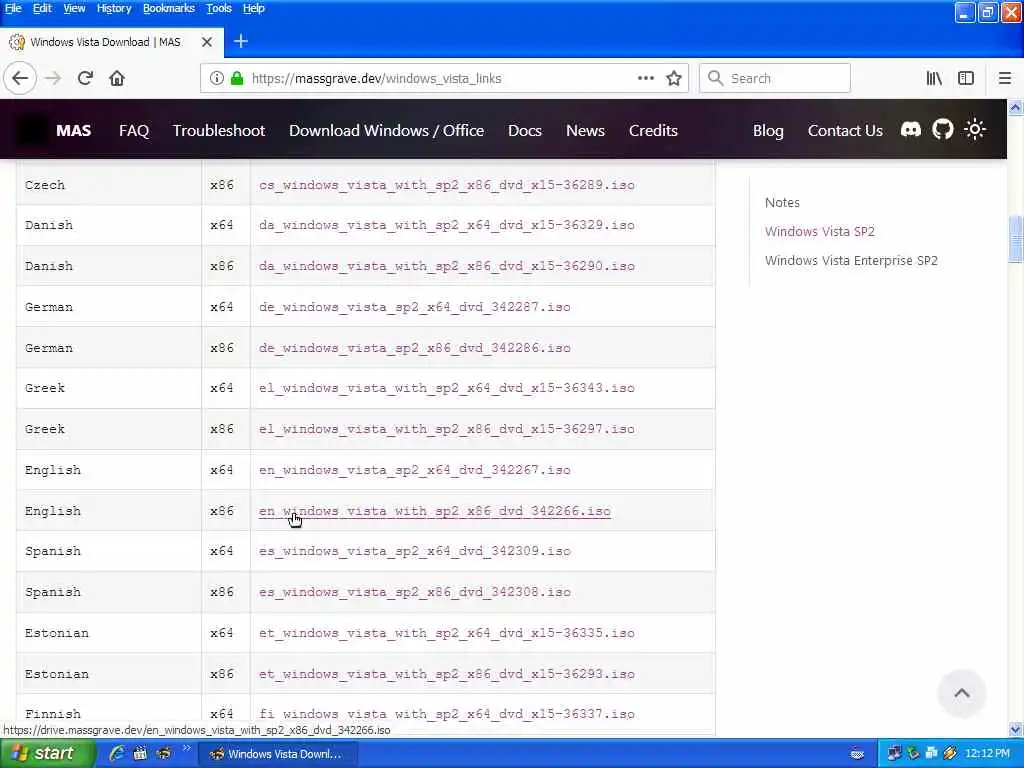Open the View menu

pyautogui.click(x=74, y=8)
